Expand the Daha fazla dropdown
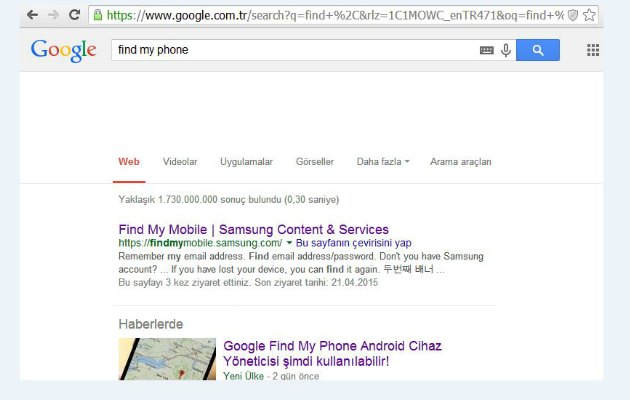 tap(383, 162)
